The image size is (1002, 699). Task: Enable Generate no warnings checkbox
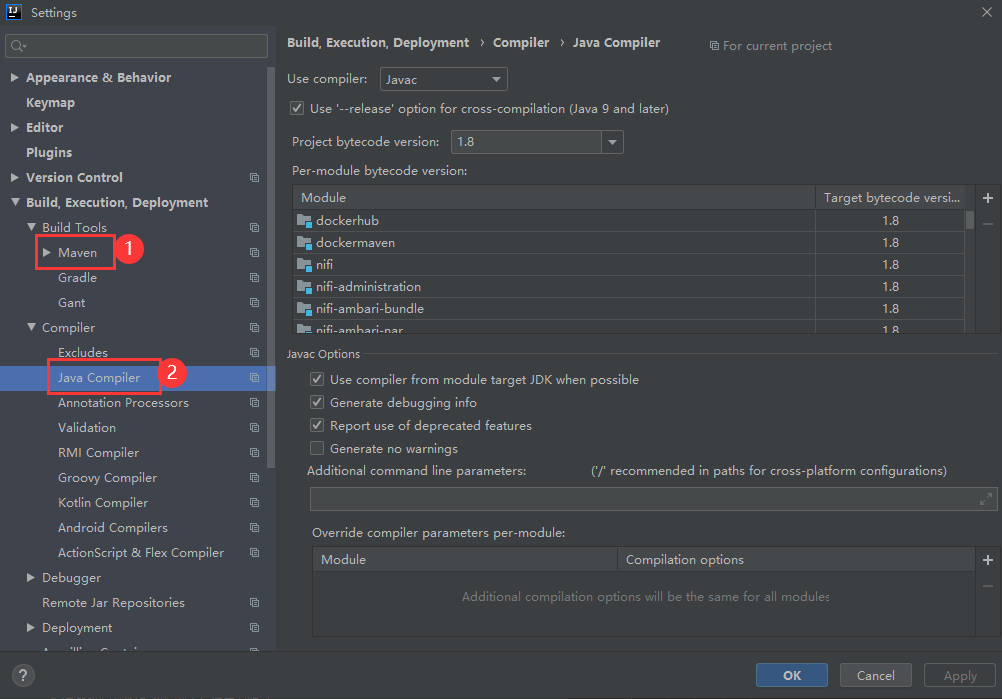(x=317, y=449)
